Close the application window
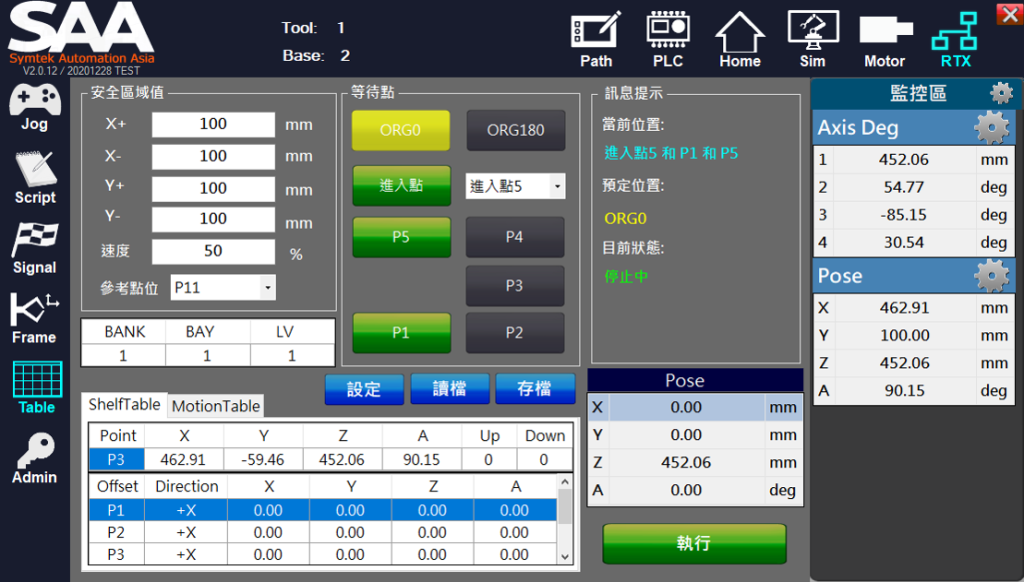The image size is (1024, 582). 1010,14
